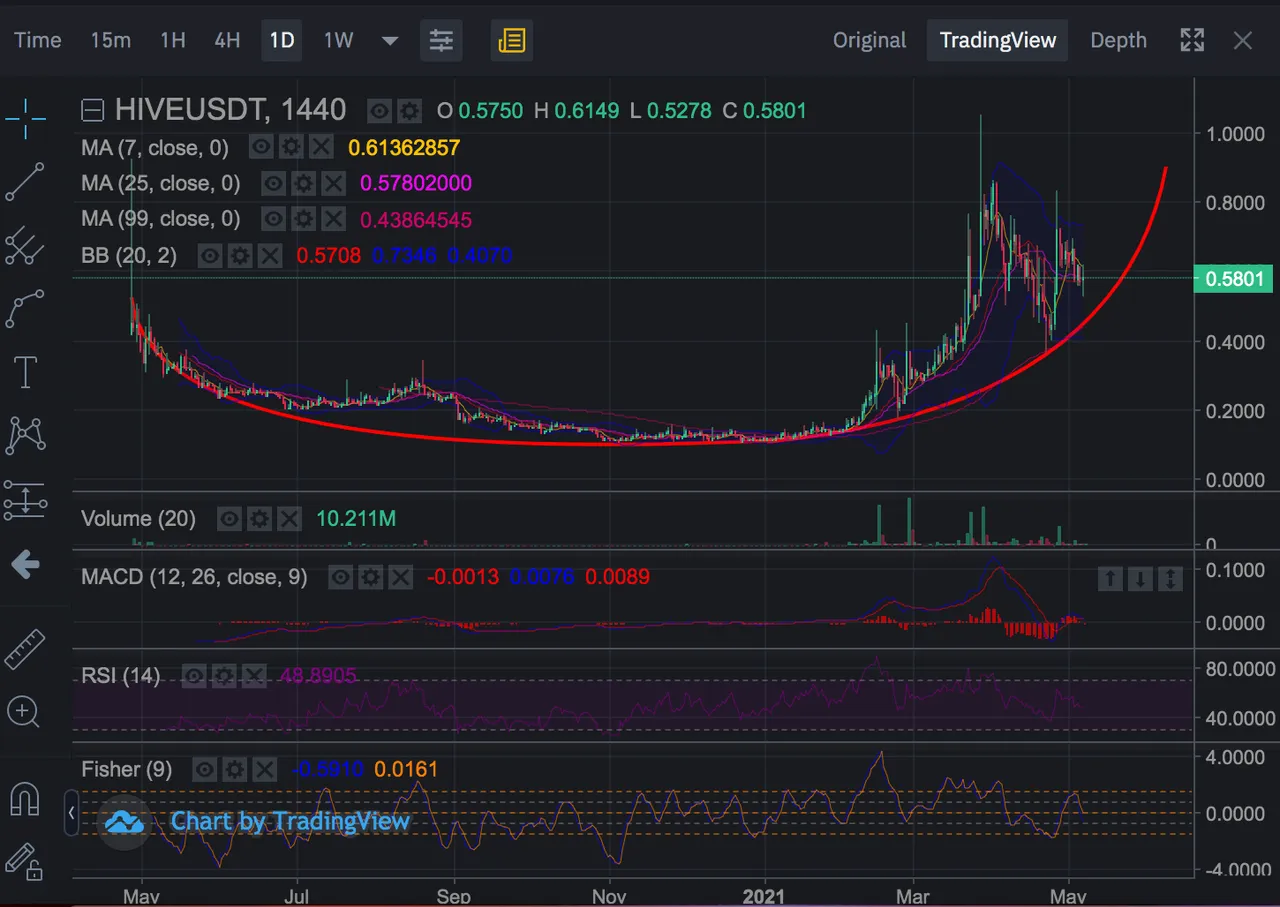Viewport: 1280px width, 907px height.
Task: Click the 0.5801 current price label
Action: (1236, 279)
